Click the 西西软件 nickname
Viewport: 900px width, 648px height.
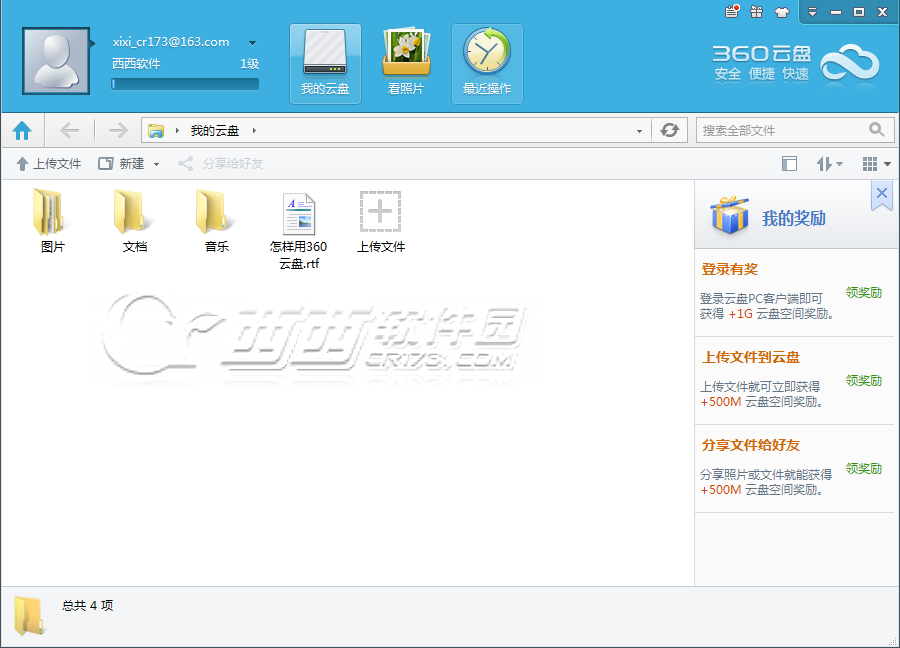(x=136, y=64)
